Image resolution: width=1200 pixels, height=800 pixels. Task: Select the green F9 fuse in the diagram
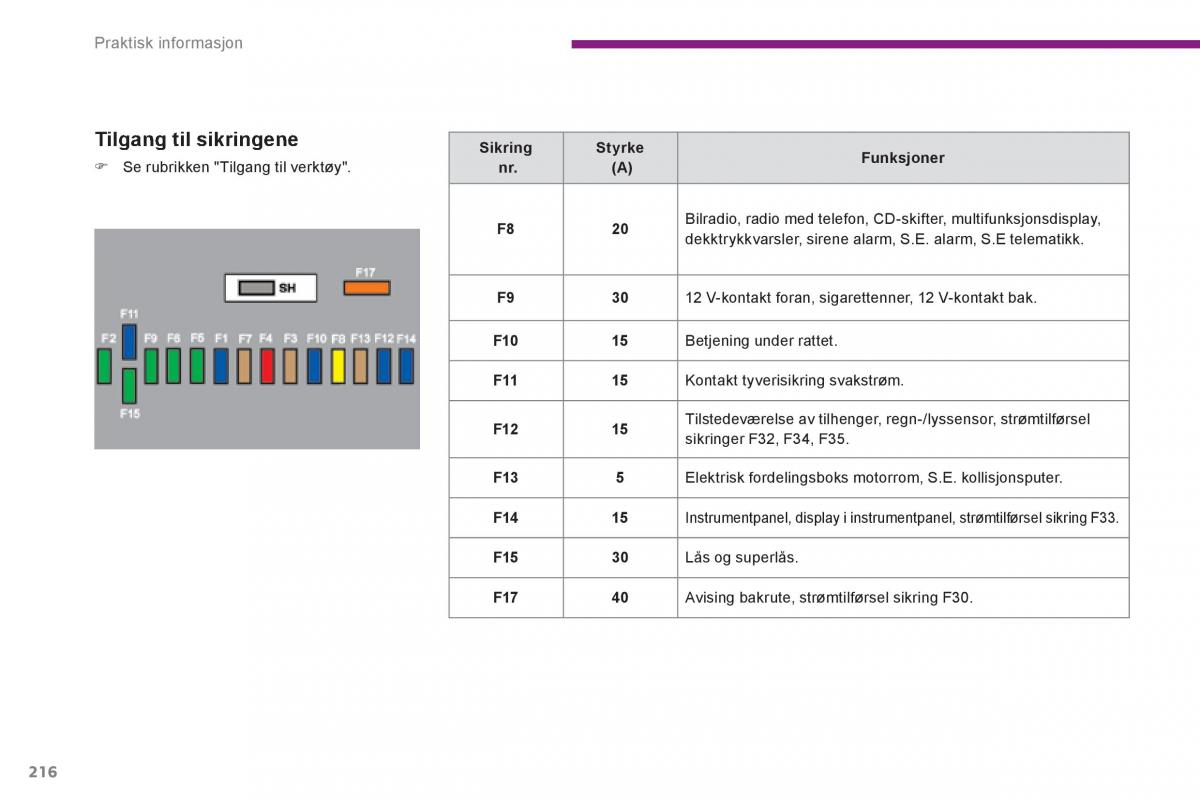(x=151, y=366)
